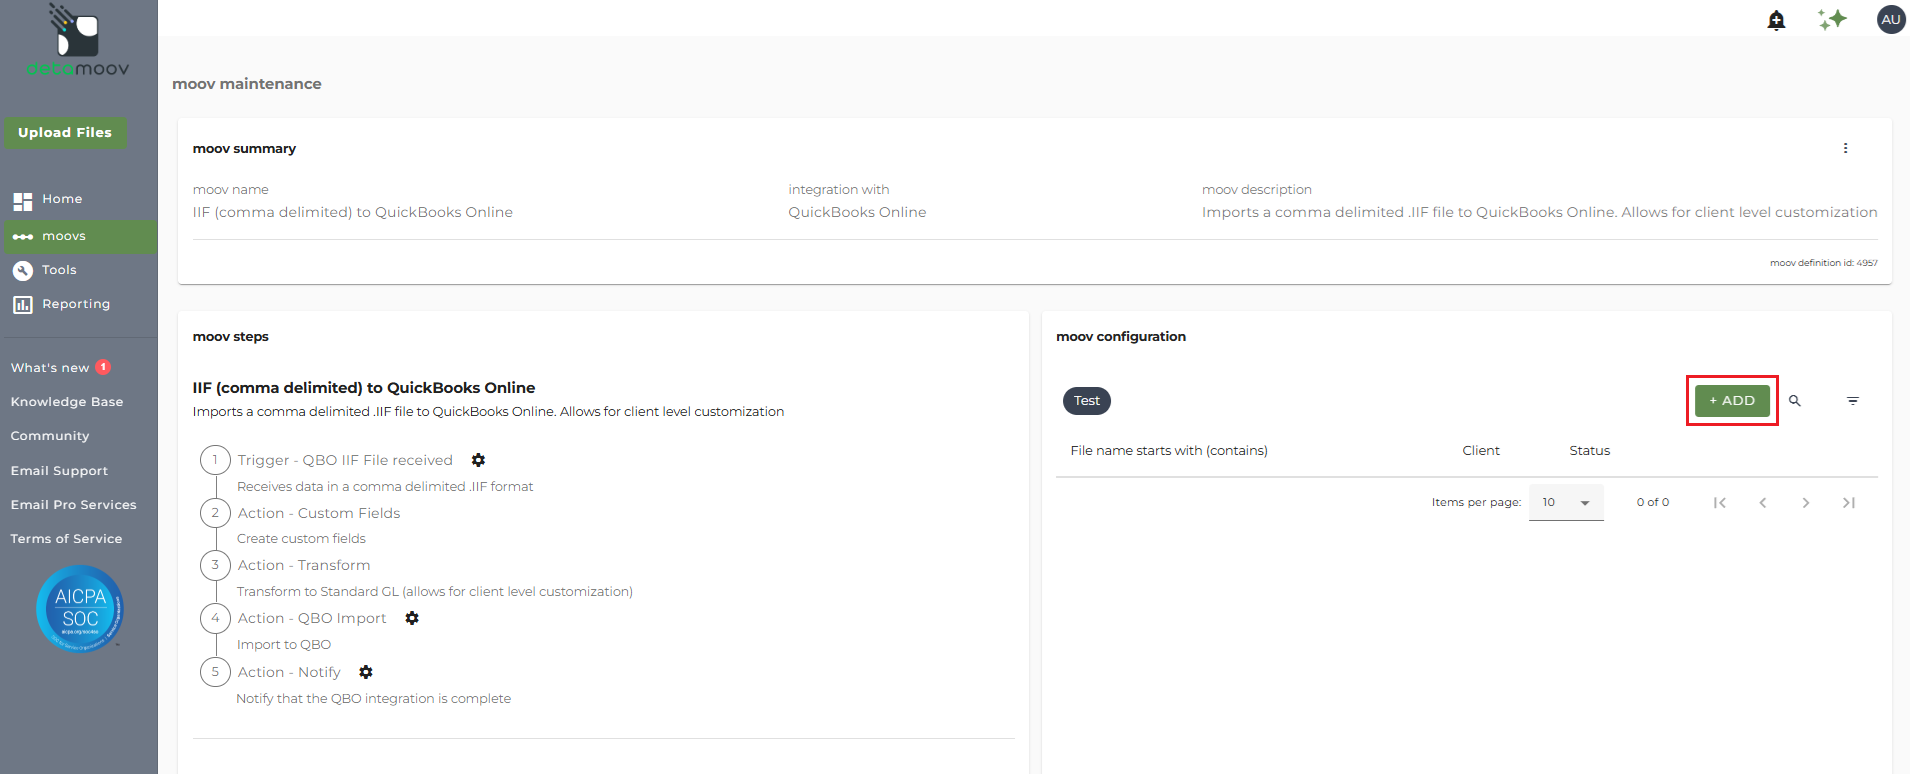This screenshot has height=774, width=1910.
Task: Click 'Transform to Standard GL' description
Action: [435, 592]
